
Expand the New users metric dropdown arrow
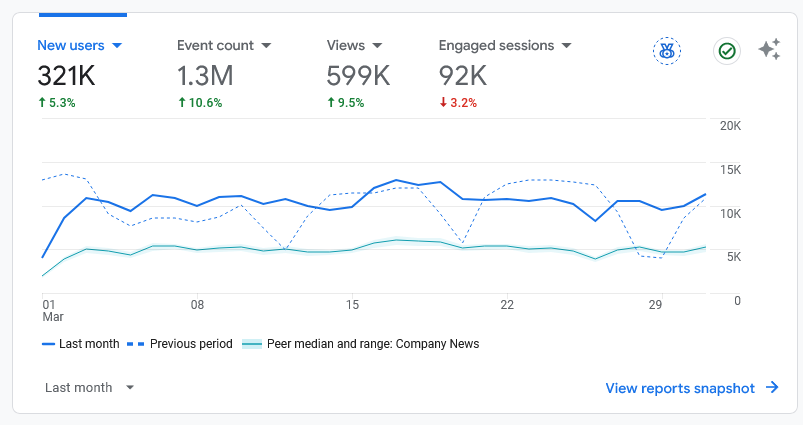point(117,46)
